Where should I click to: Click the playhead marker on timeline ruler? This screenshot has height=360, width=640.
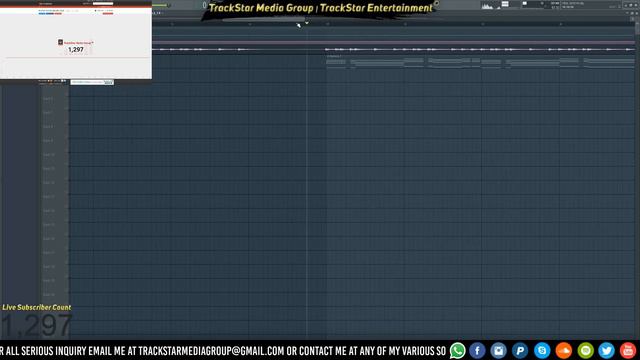(x=307, y=23)
